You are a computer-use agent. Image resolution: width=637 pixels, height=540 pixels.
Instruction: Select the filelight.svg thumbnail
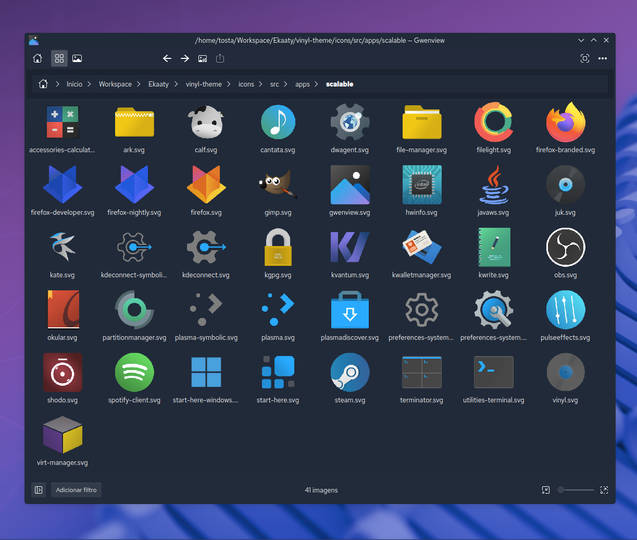coord(494,122)
